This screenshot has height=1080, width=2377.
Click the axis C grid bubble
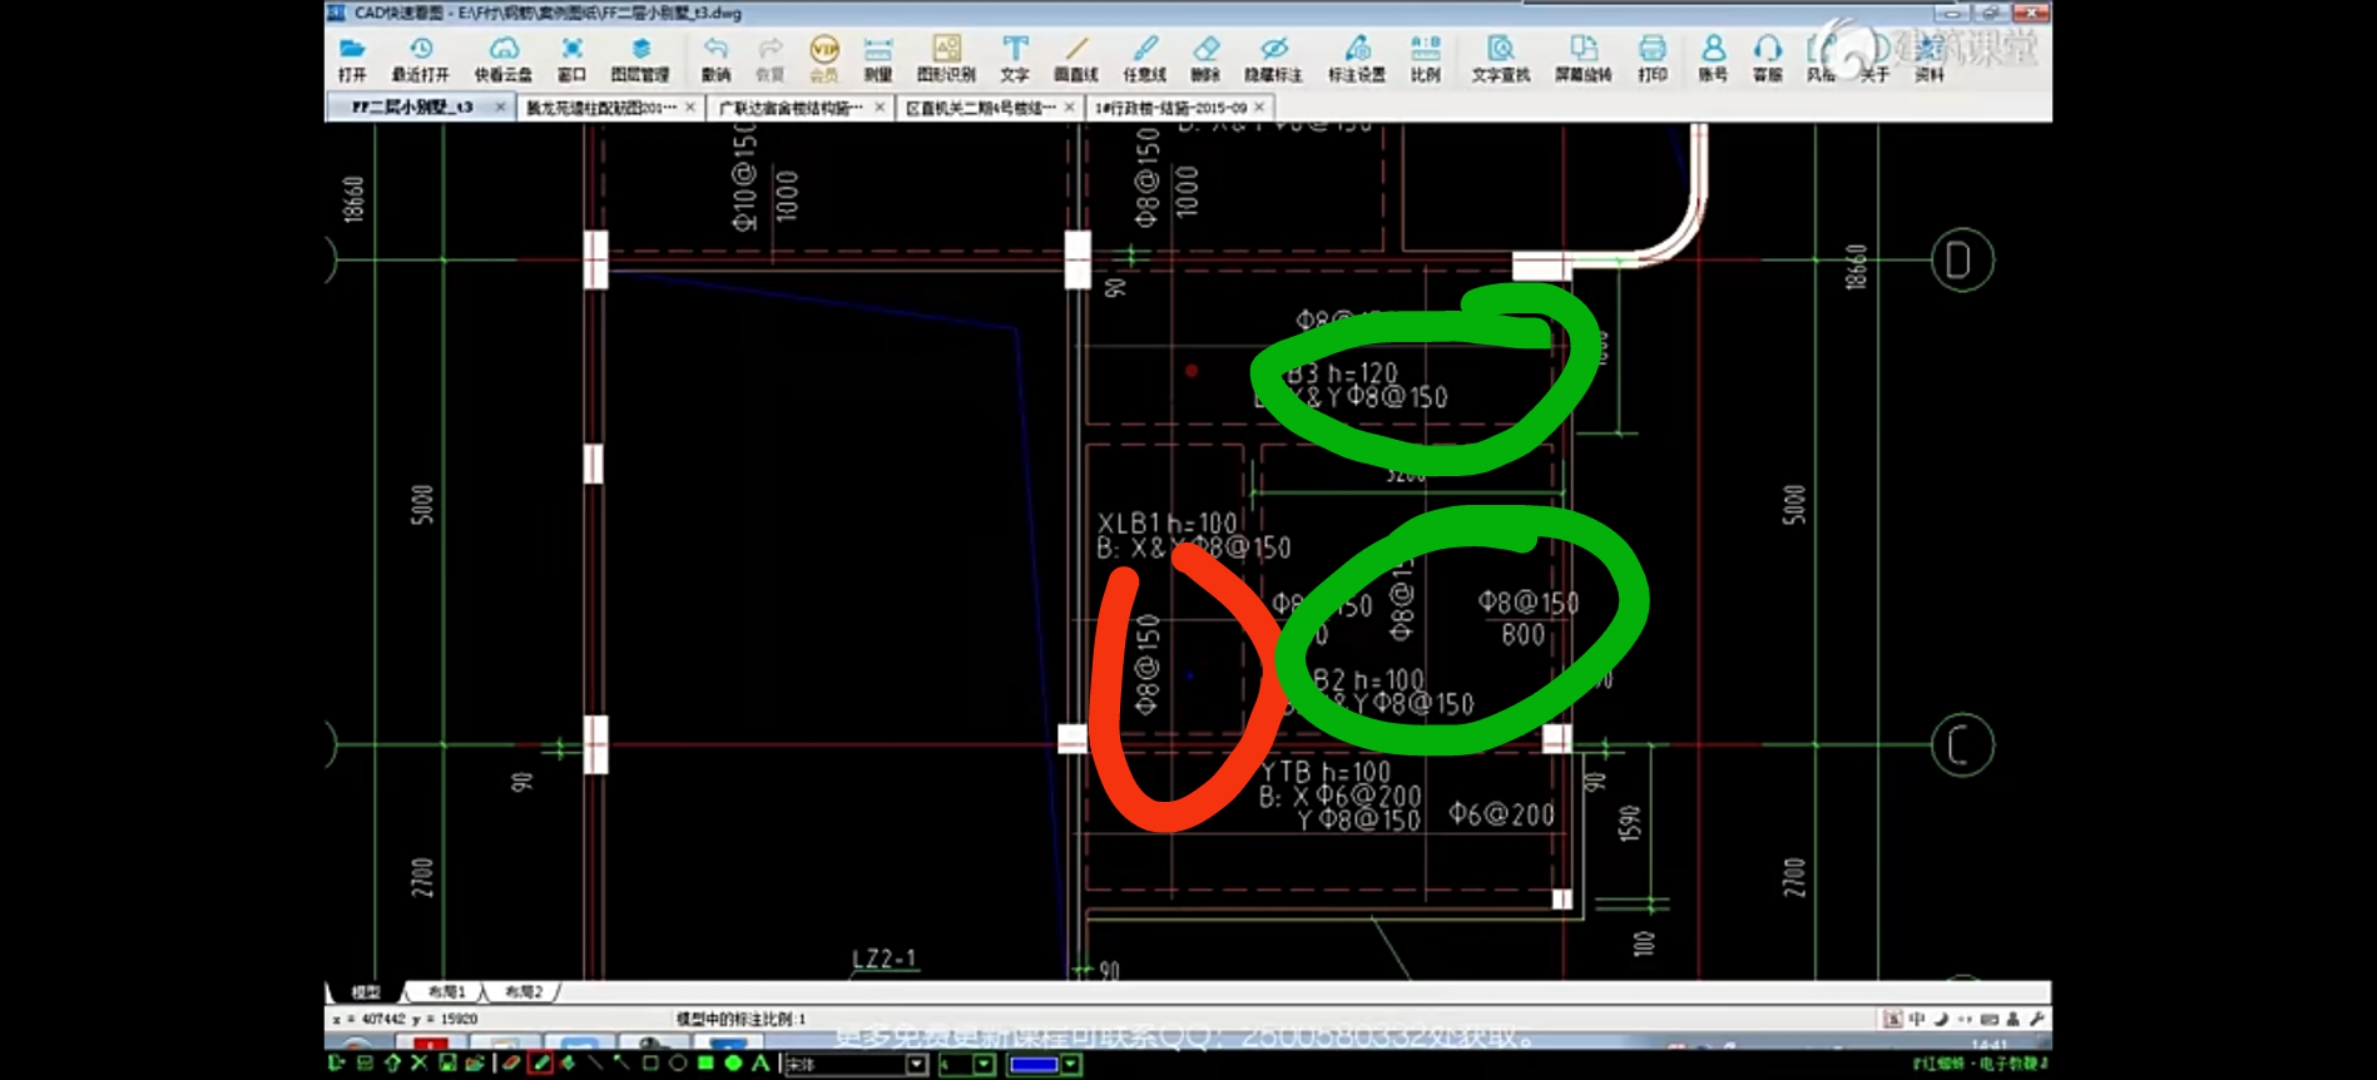[1961, 745]
